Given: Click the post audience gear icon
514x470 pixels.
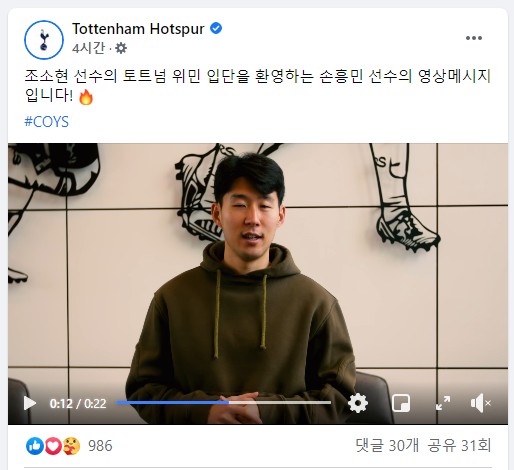Looking at the screenshot, I should pos(121,49).
